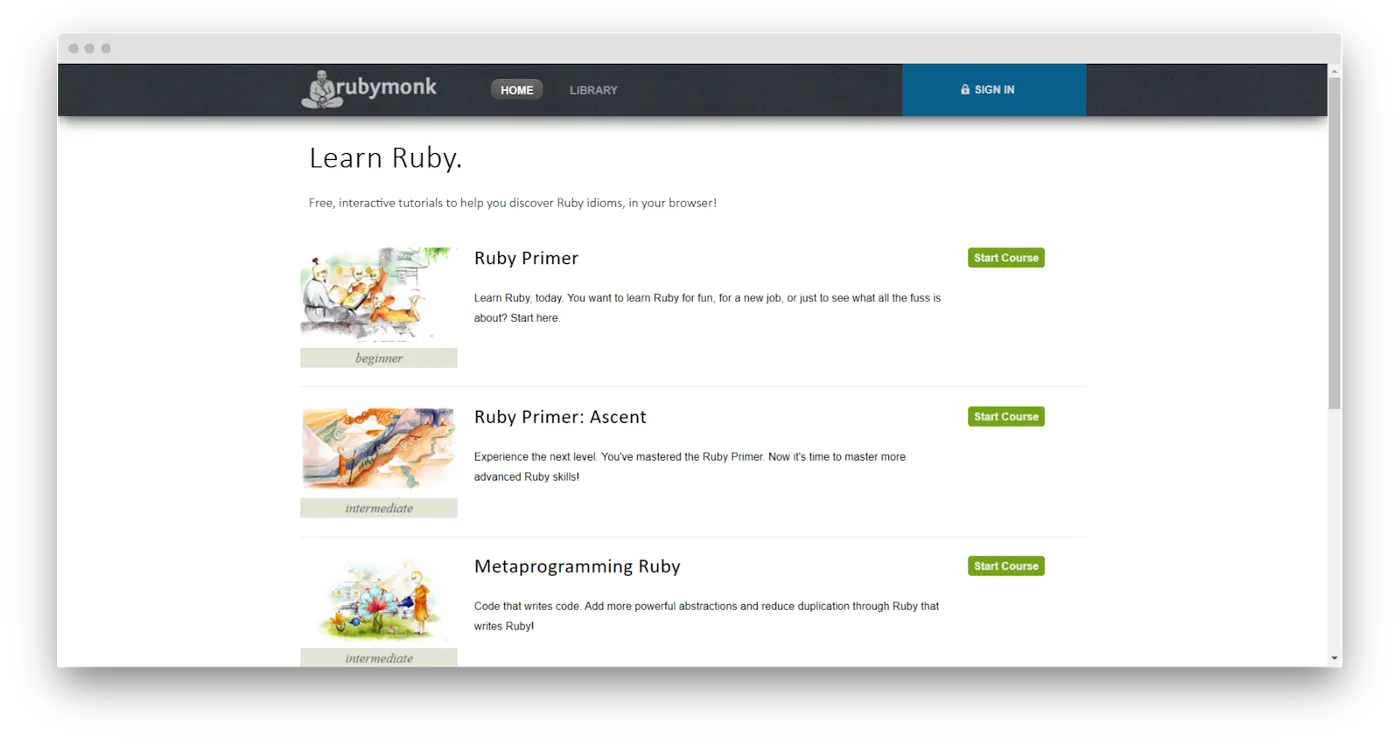
Task: Click the page scrollbar thumb
Action: (x=1335, y=243)
